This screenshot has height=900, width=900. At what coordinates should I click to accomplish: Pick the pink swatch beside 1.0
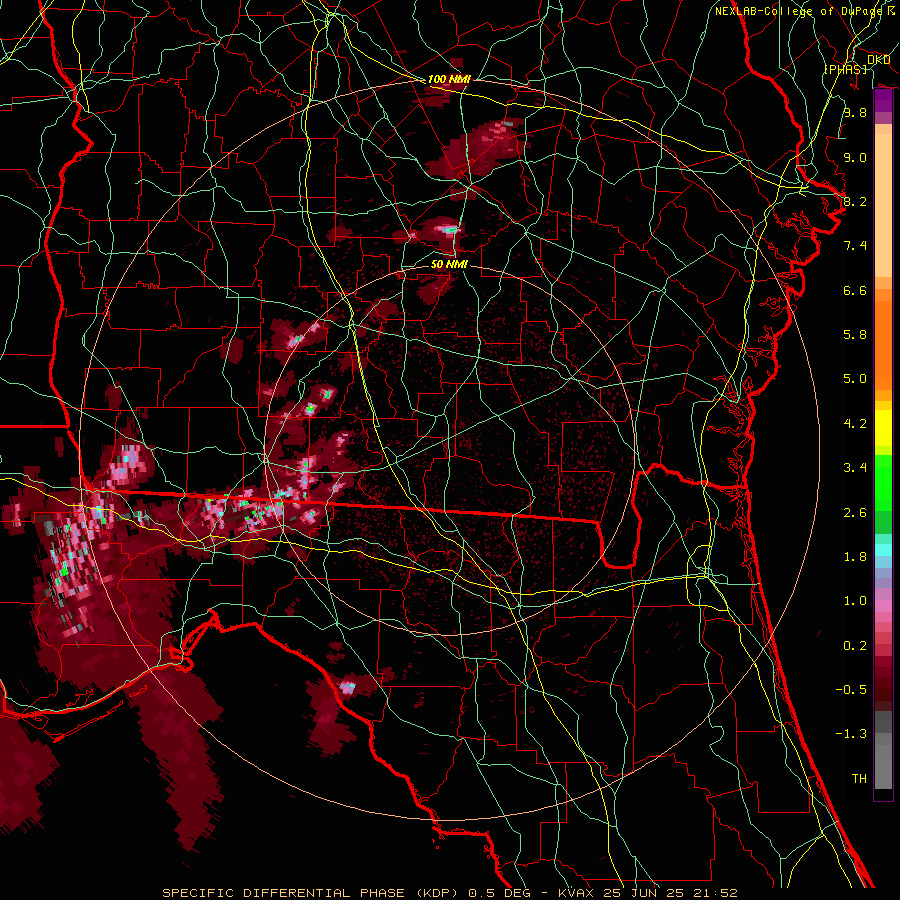pos(883,606)
